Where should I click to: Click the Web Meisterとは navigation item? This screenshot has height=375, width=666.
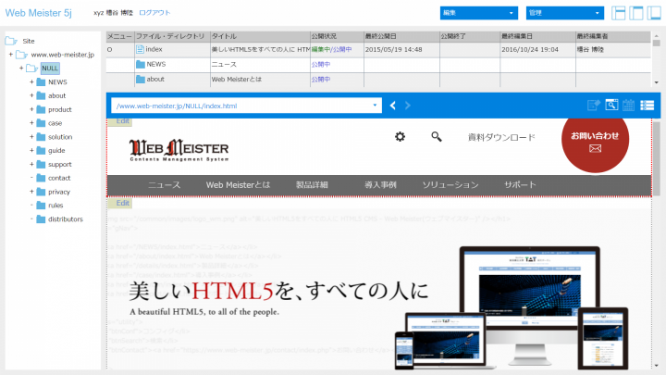pos(238,185)
